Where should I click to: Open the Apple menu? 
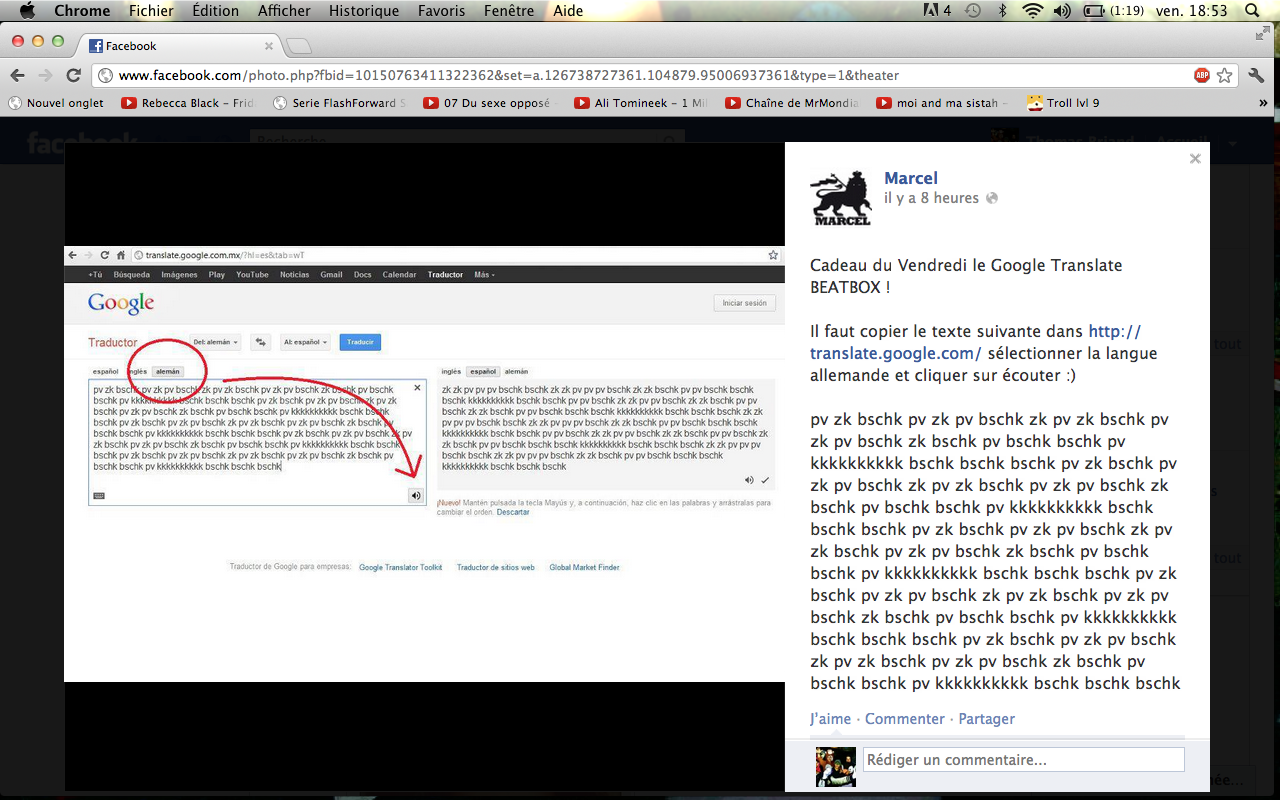[27, 11]
